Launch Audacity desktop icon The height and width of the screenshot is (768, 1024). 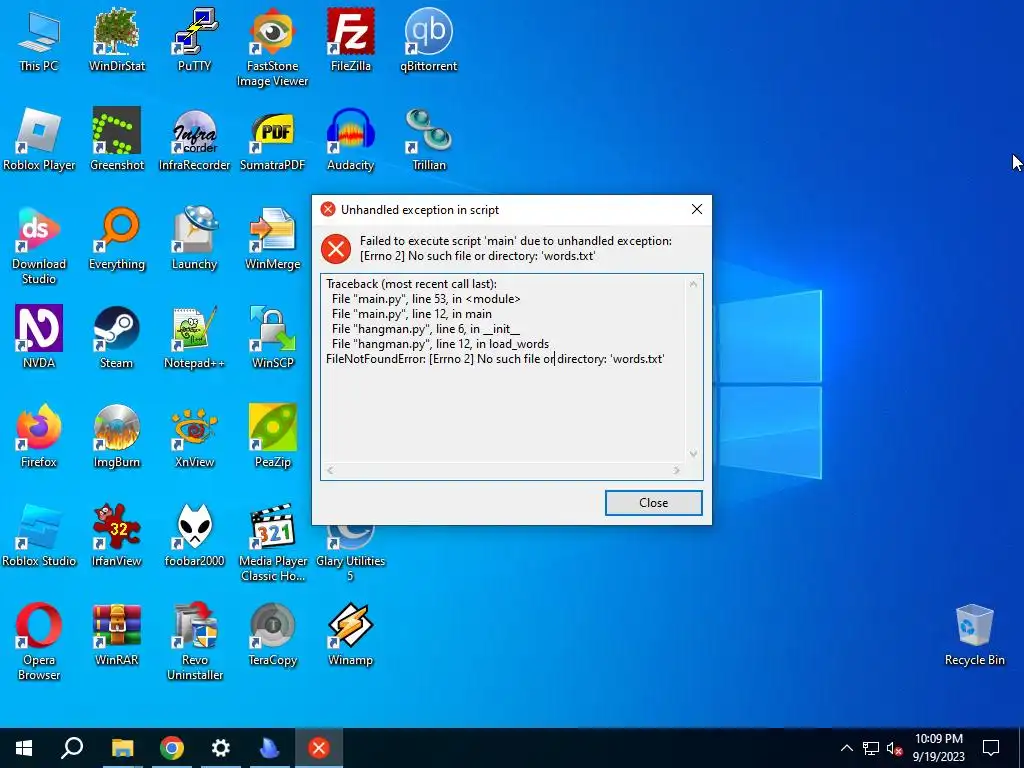pyautogui.click(x=351, y=140)
